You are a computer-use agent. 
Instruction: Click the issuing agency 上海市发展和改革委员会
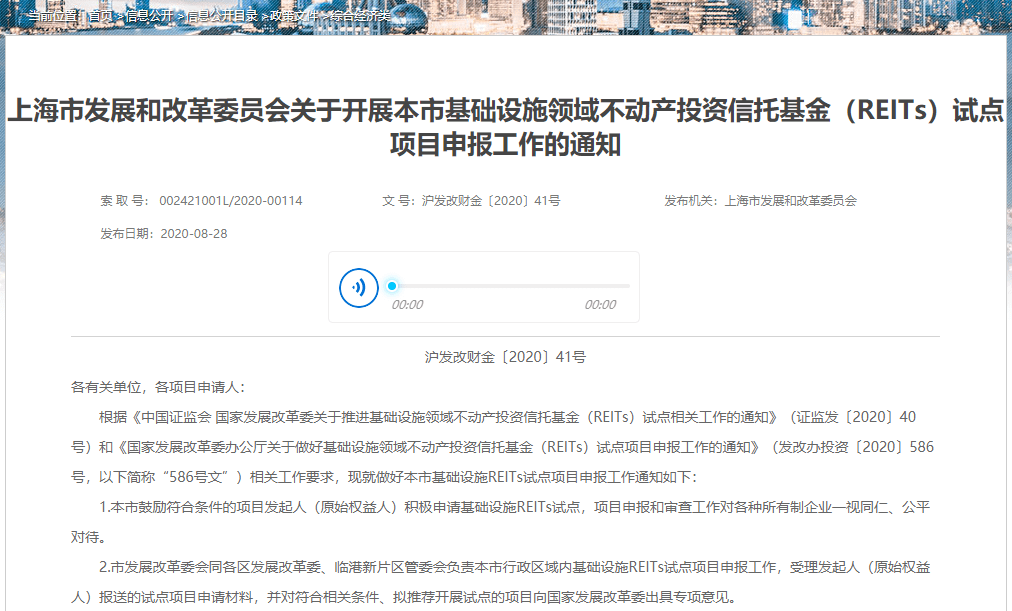[789, 201]
